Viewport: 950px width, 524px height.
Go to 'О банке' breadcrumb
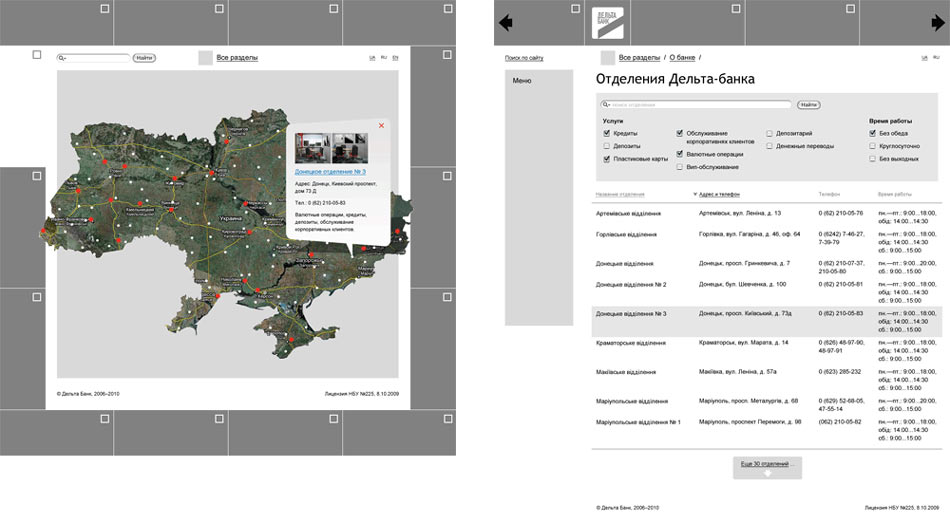(682, 58)
